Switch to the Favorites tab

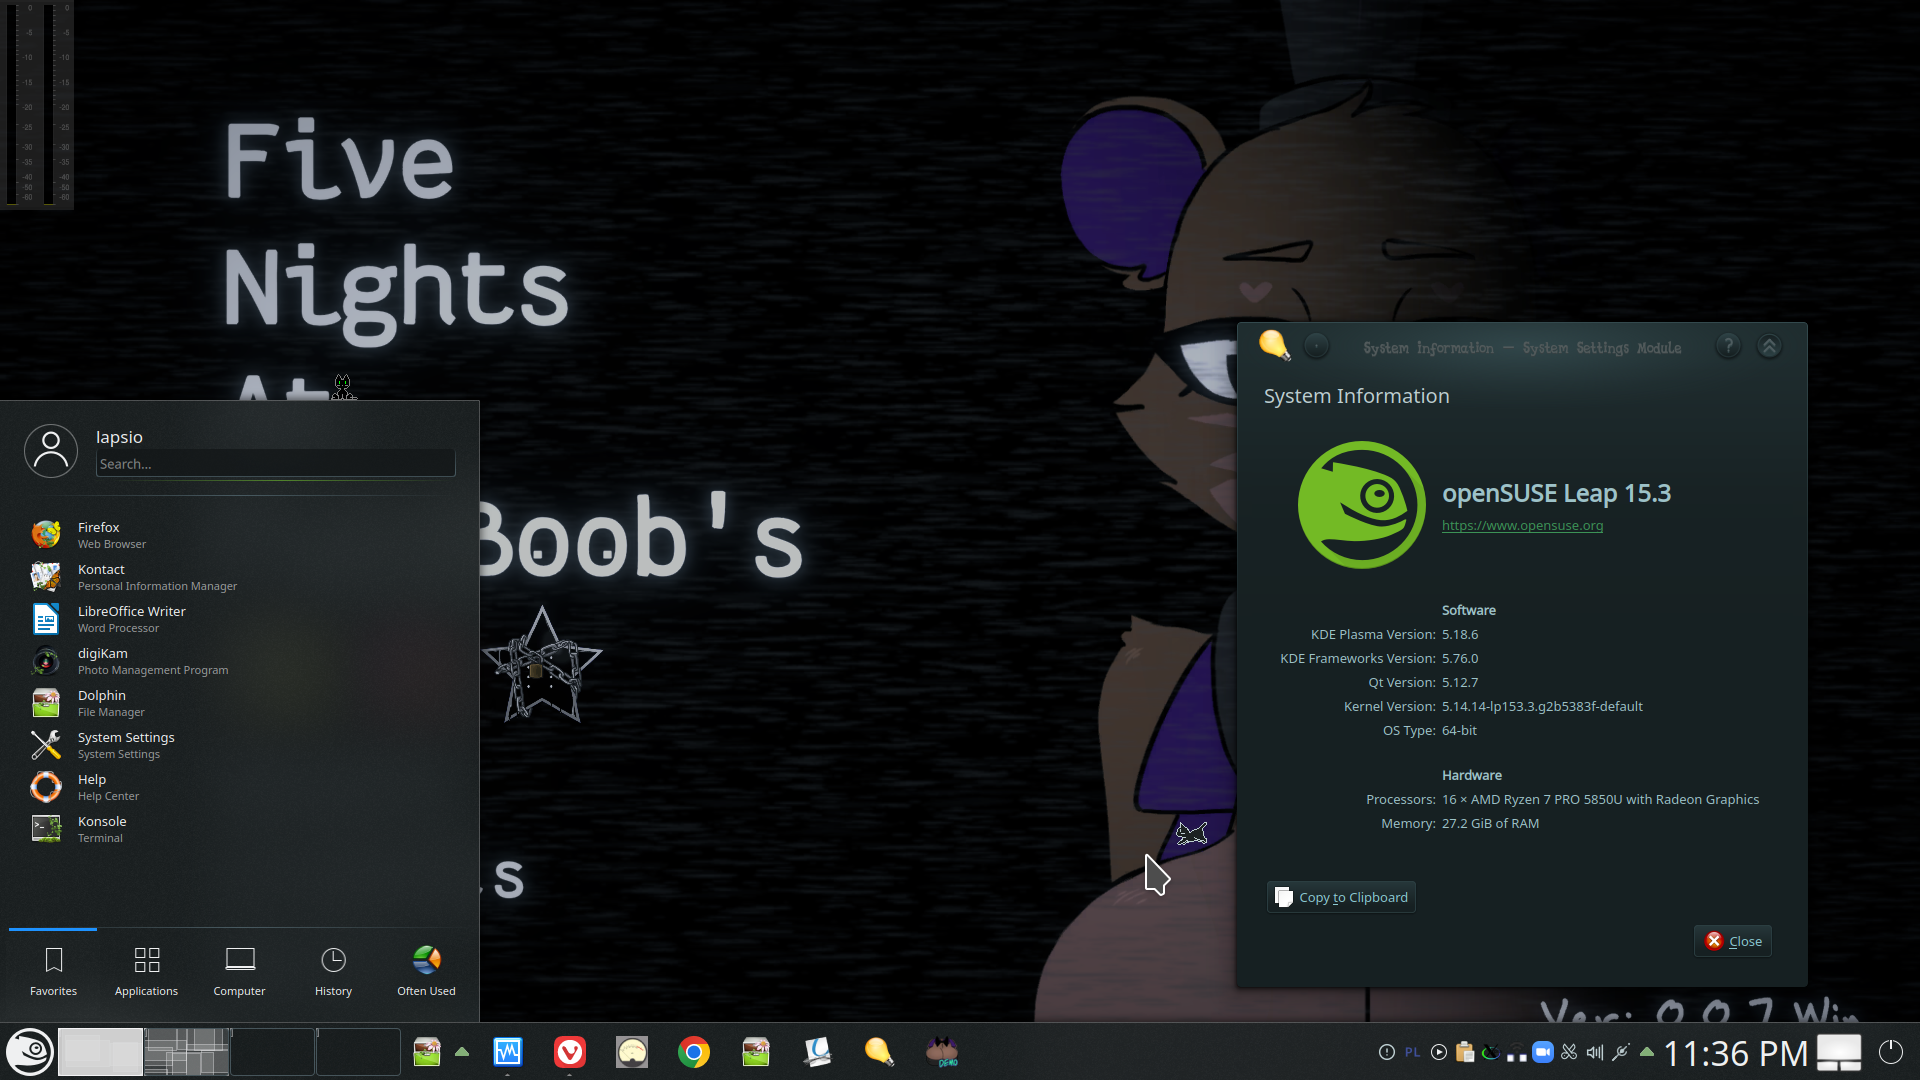pyautogui.click(x=53, y=972)
